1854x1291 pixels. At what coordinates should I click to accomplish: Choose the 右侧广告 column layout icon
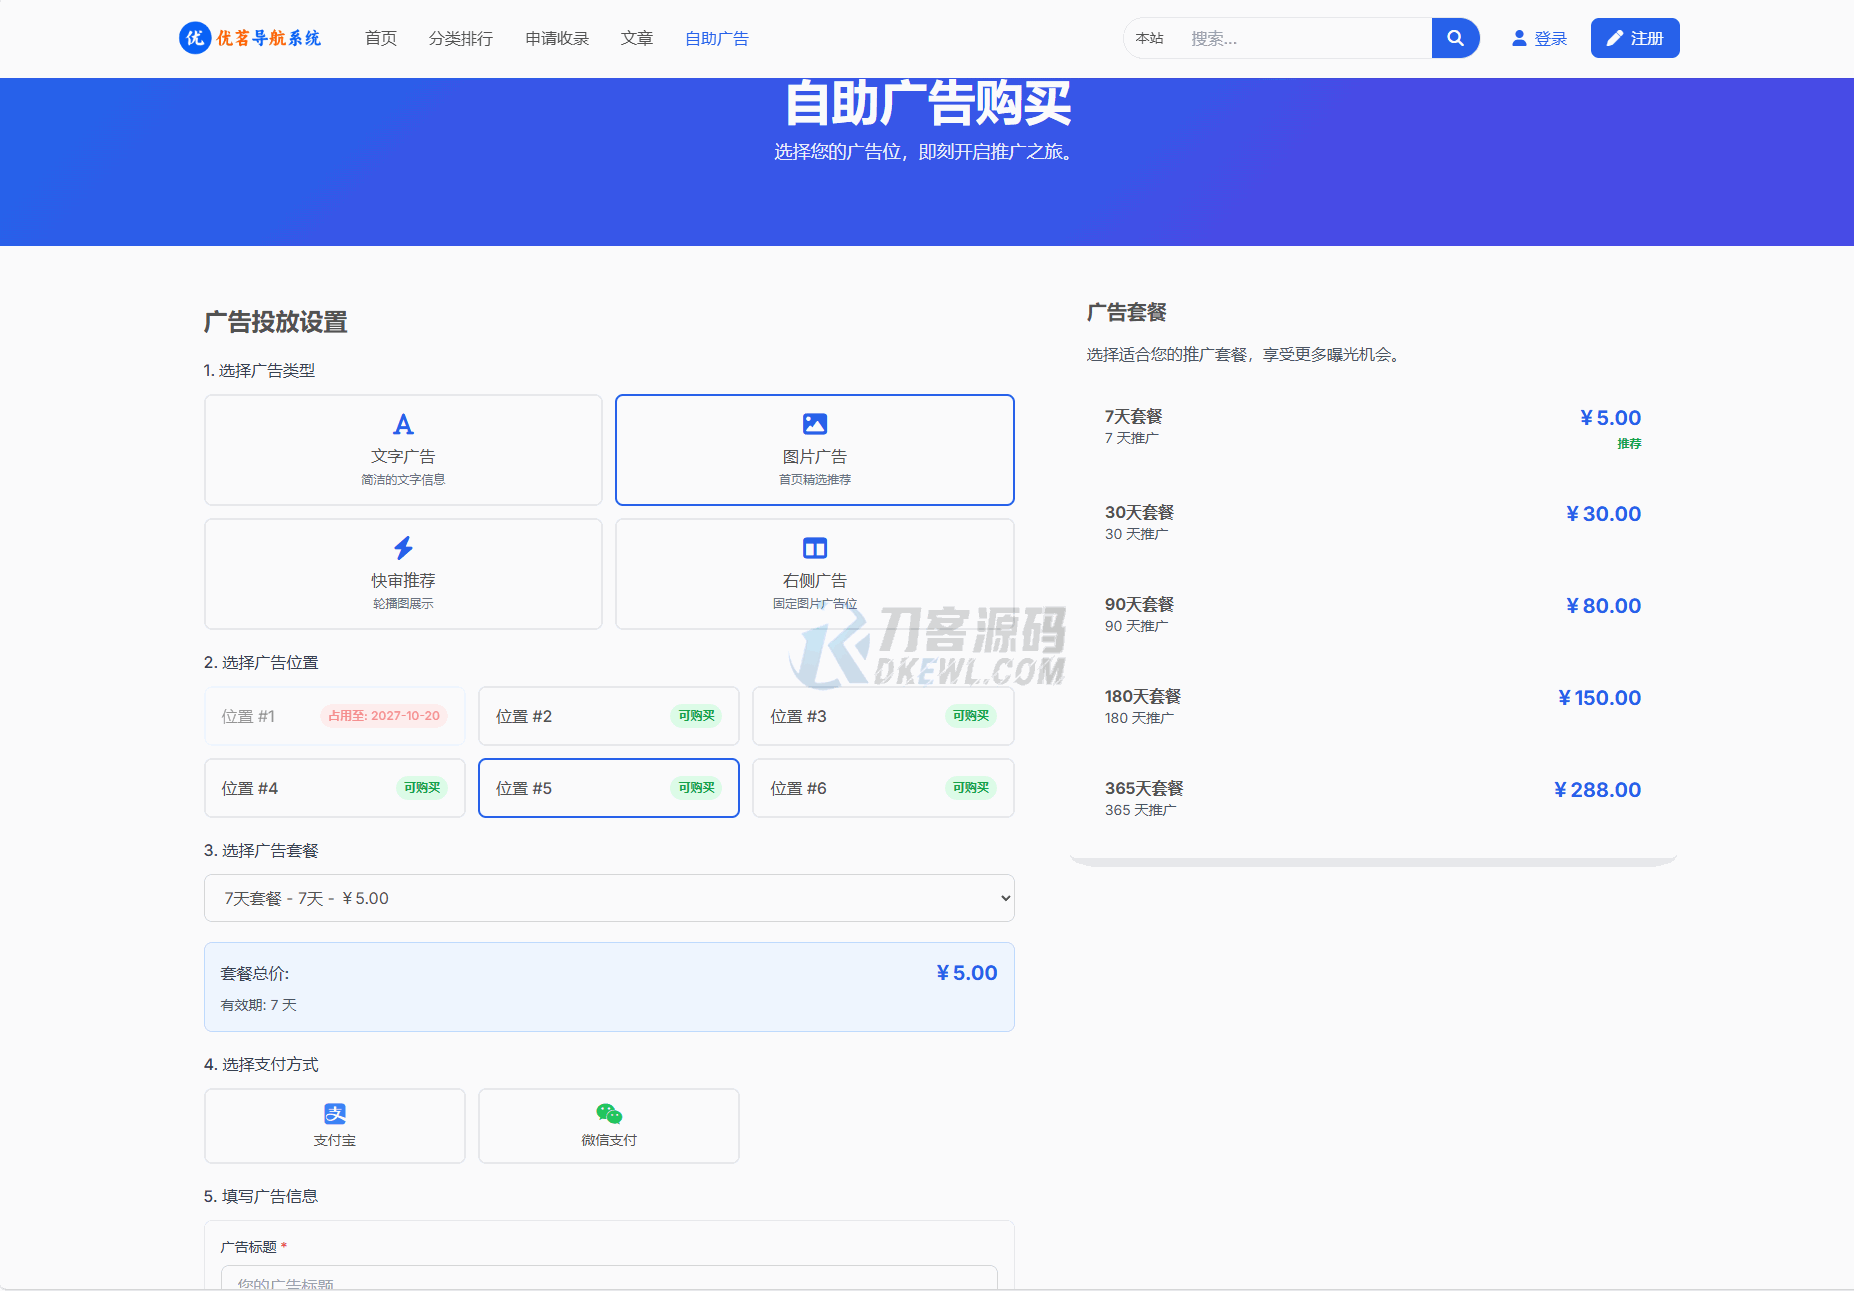pos(814,548)
